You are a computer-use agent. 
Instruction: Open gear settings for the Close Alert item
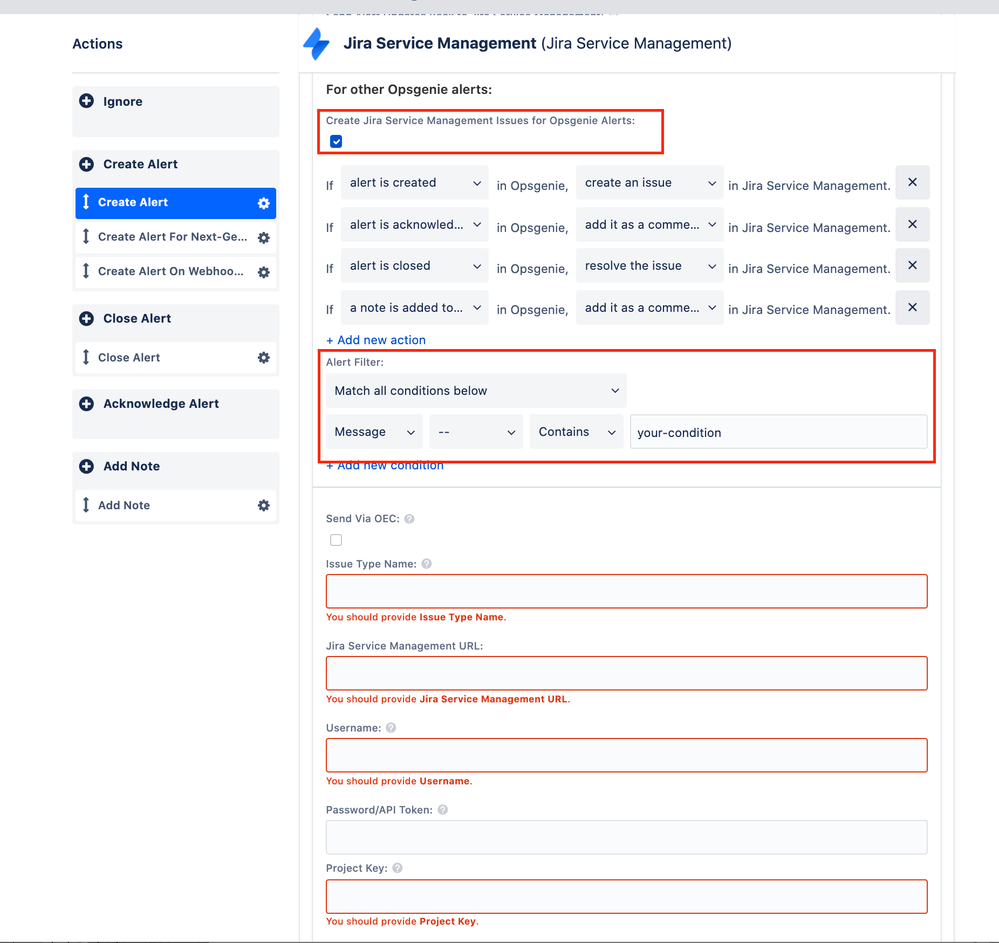[x=264, y=357]
